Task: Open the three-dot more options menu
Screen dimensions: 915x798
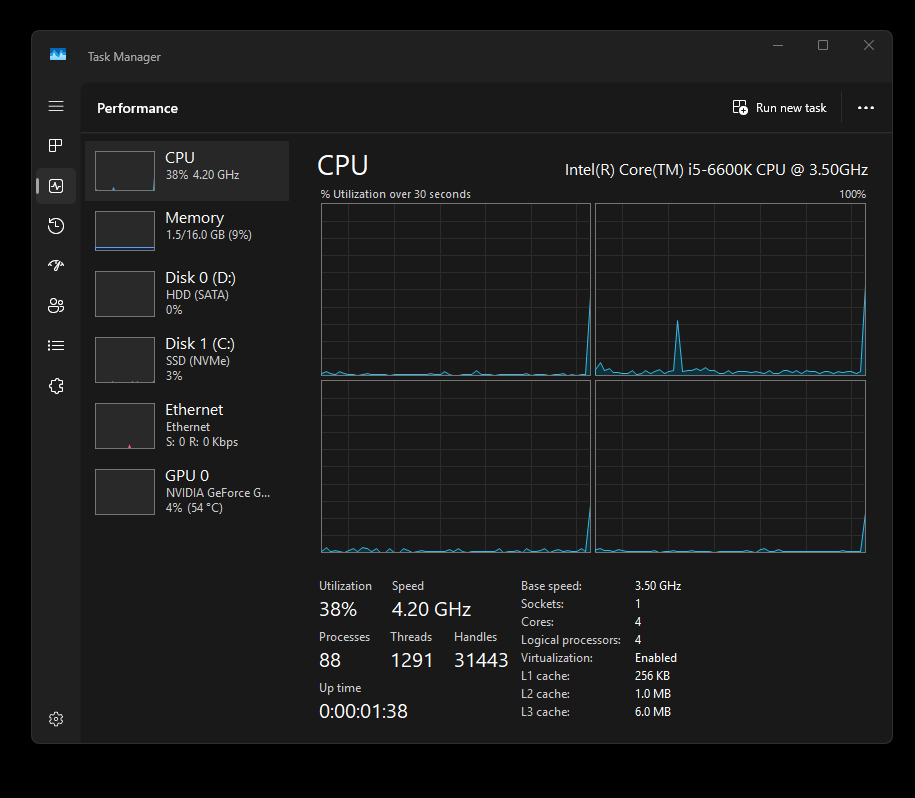Action: [x=865, y=108]
